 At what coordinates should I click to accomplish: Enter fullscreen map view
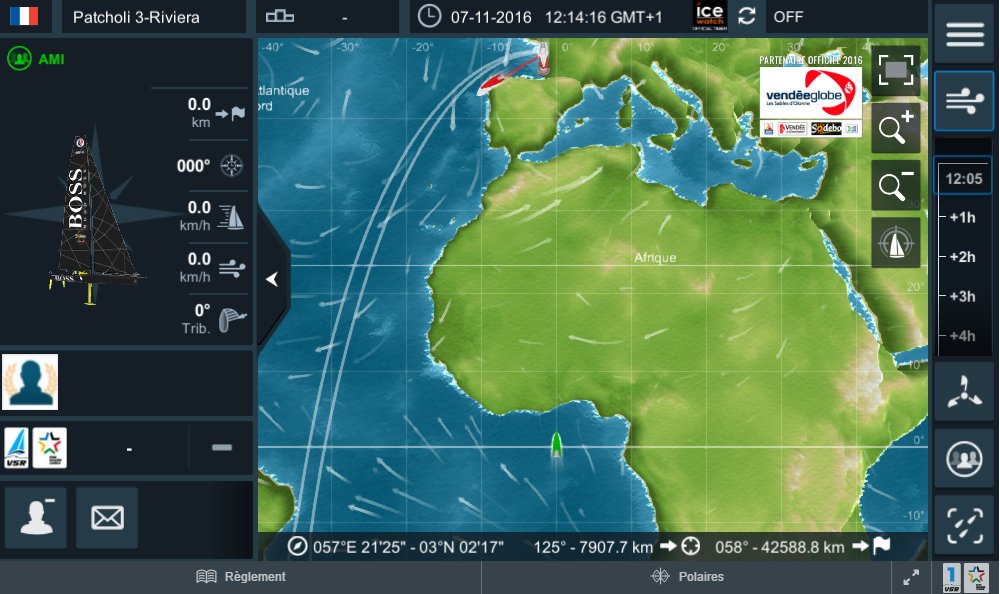[x=895, y=71]
